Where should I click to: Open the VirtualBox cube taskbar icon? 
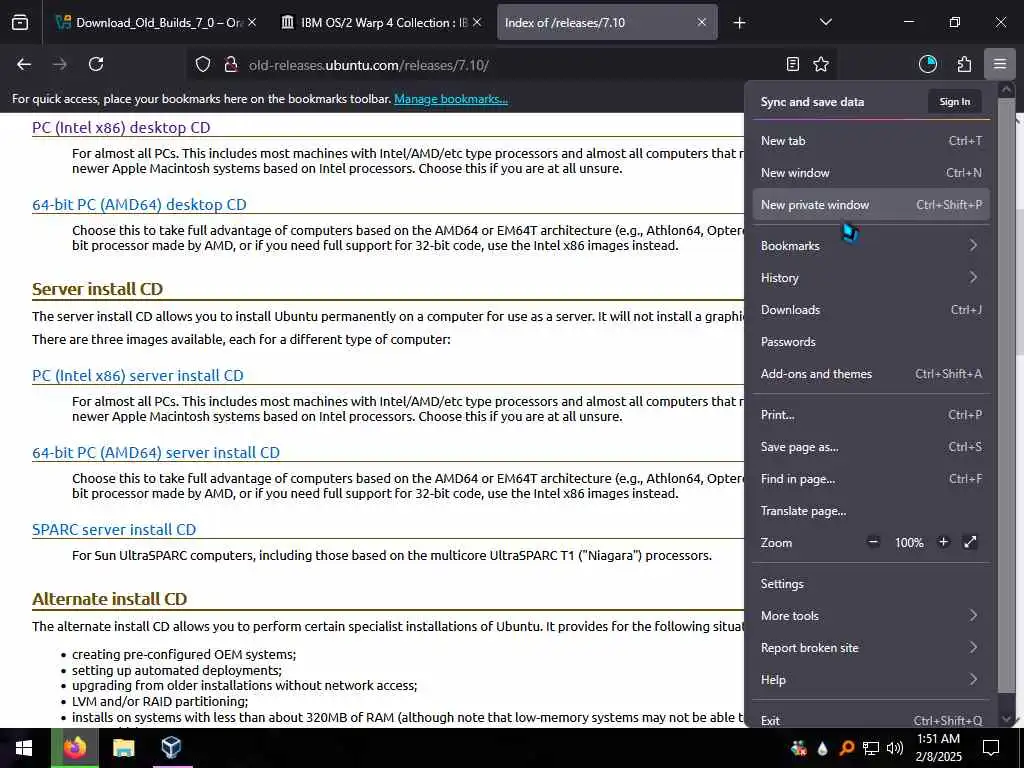[x=170, y=748]
